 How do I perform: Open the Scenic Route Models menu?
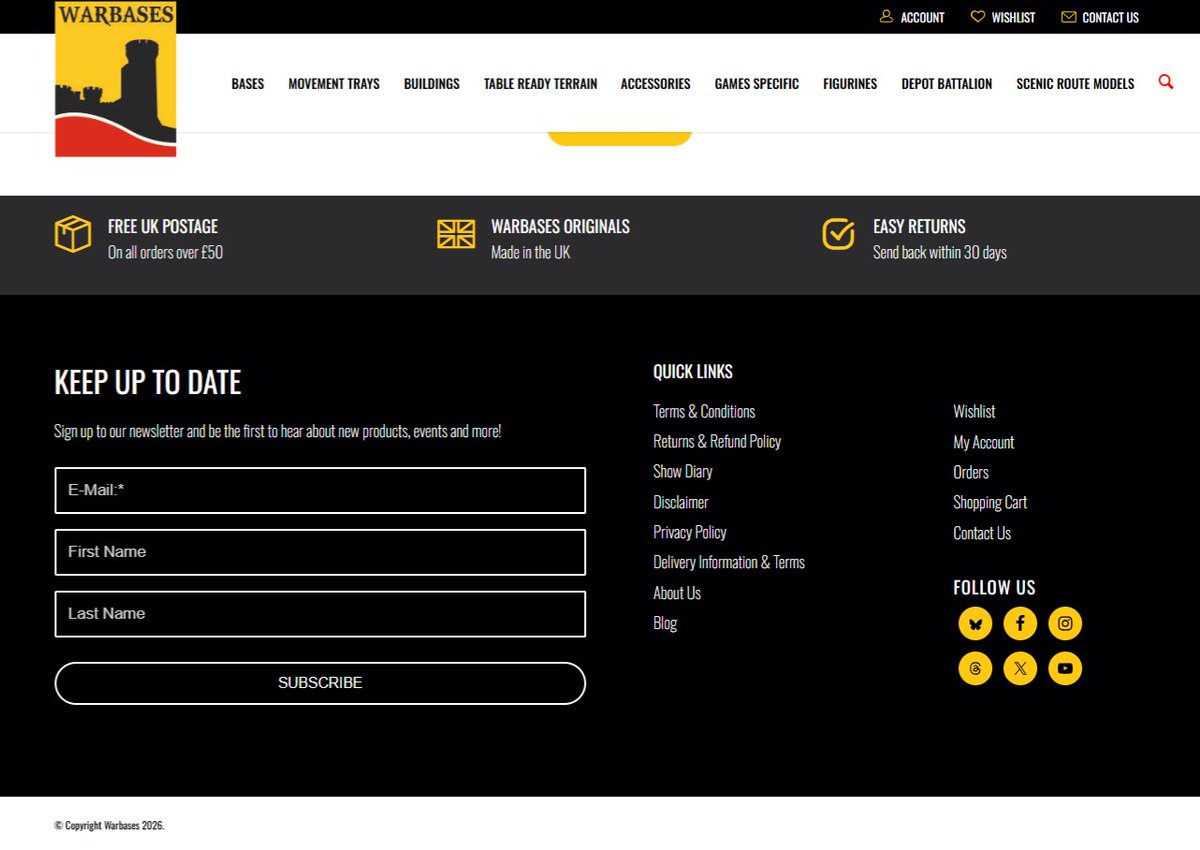(x=1075, y=84)
